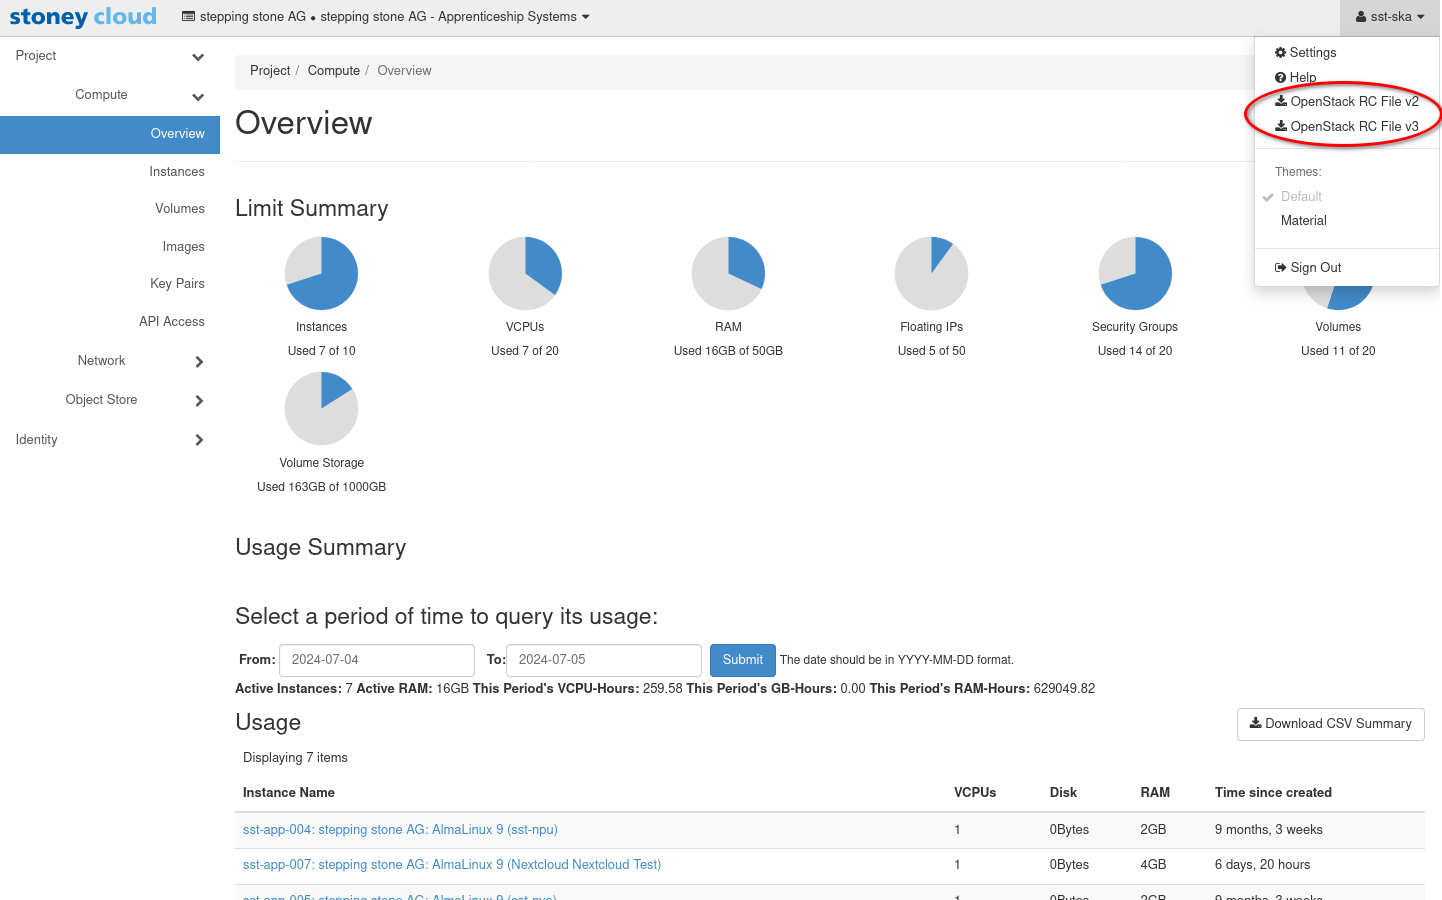Click the stoney cloud logo
Screen dimensions: 1442x900
[x=83, y=17]
